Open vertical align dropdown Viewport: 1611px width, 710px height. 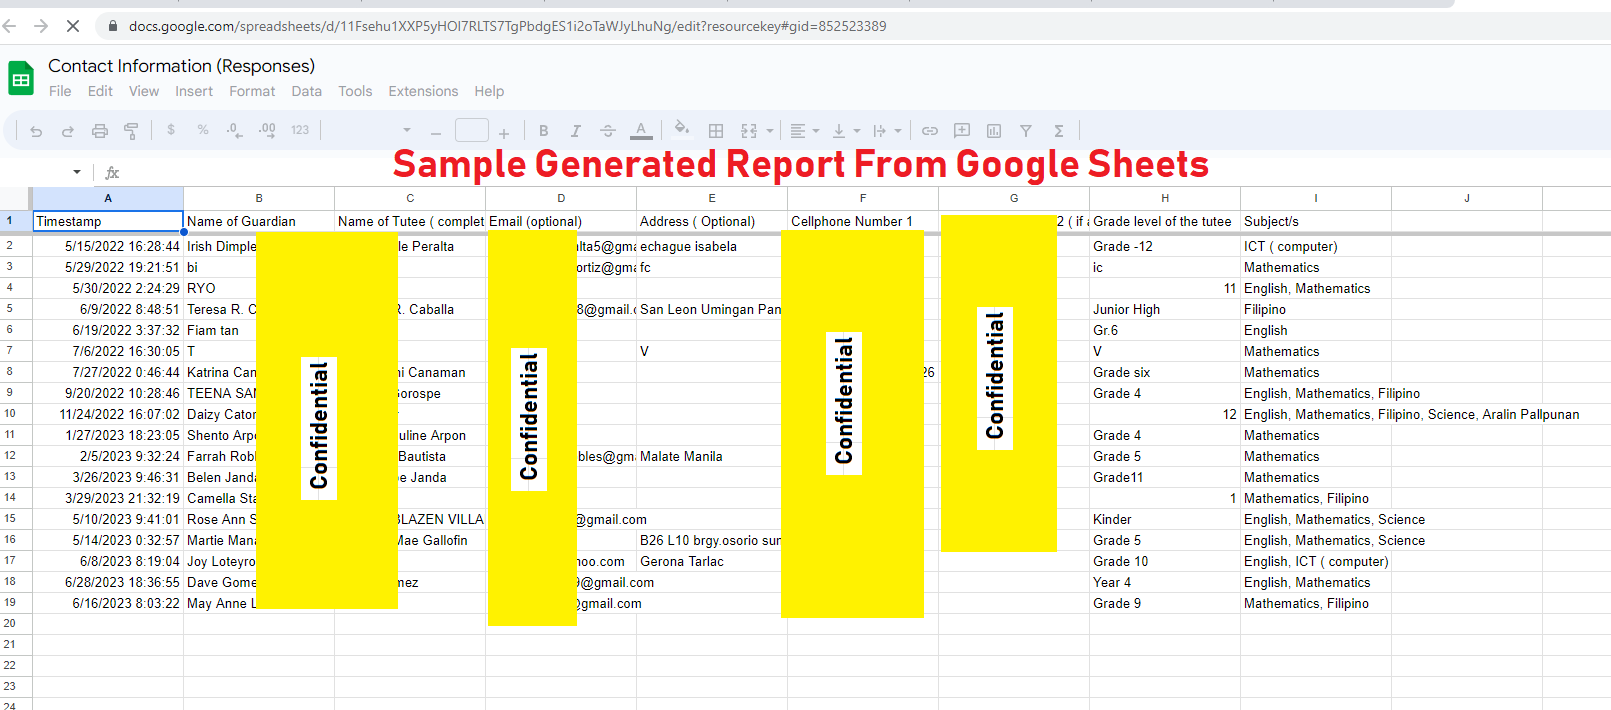click(846, 131)
